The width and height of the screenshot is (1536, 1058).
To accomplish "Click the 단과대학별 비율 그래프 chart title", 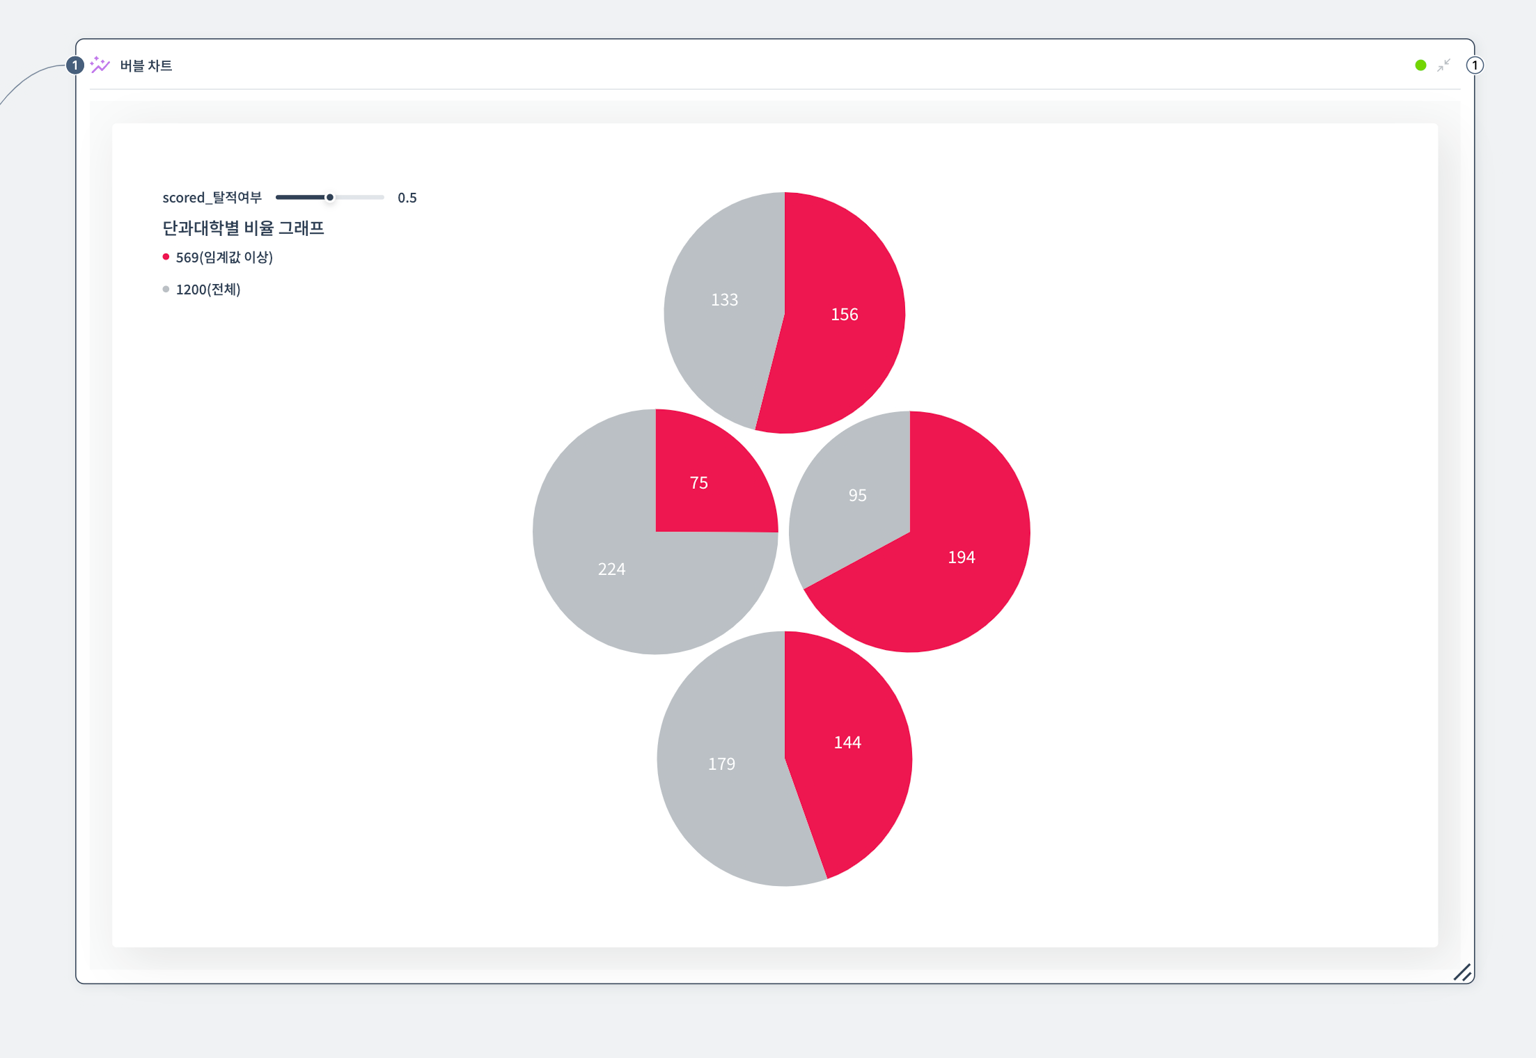I will coord(243,228).
